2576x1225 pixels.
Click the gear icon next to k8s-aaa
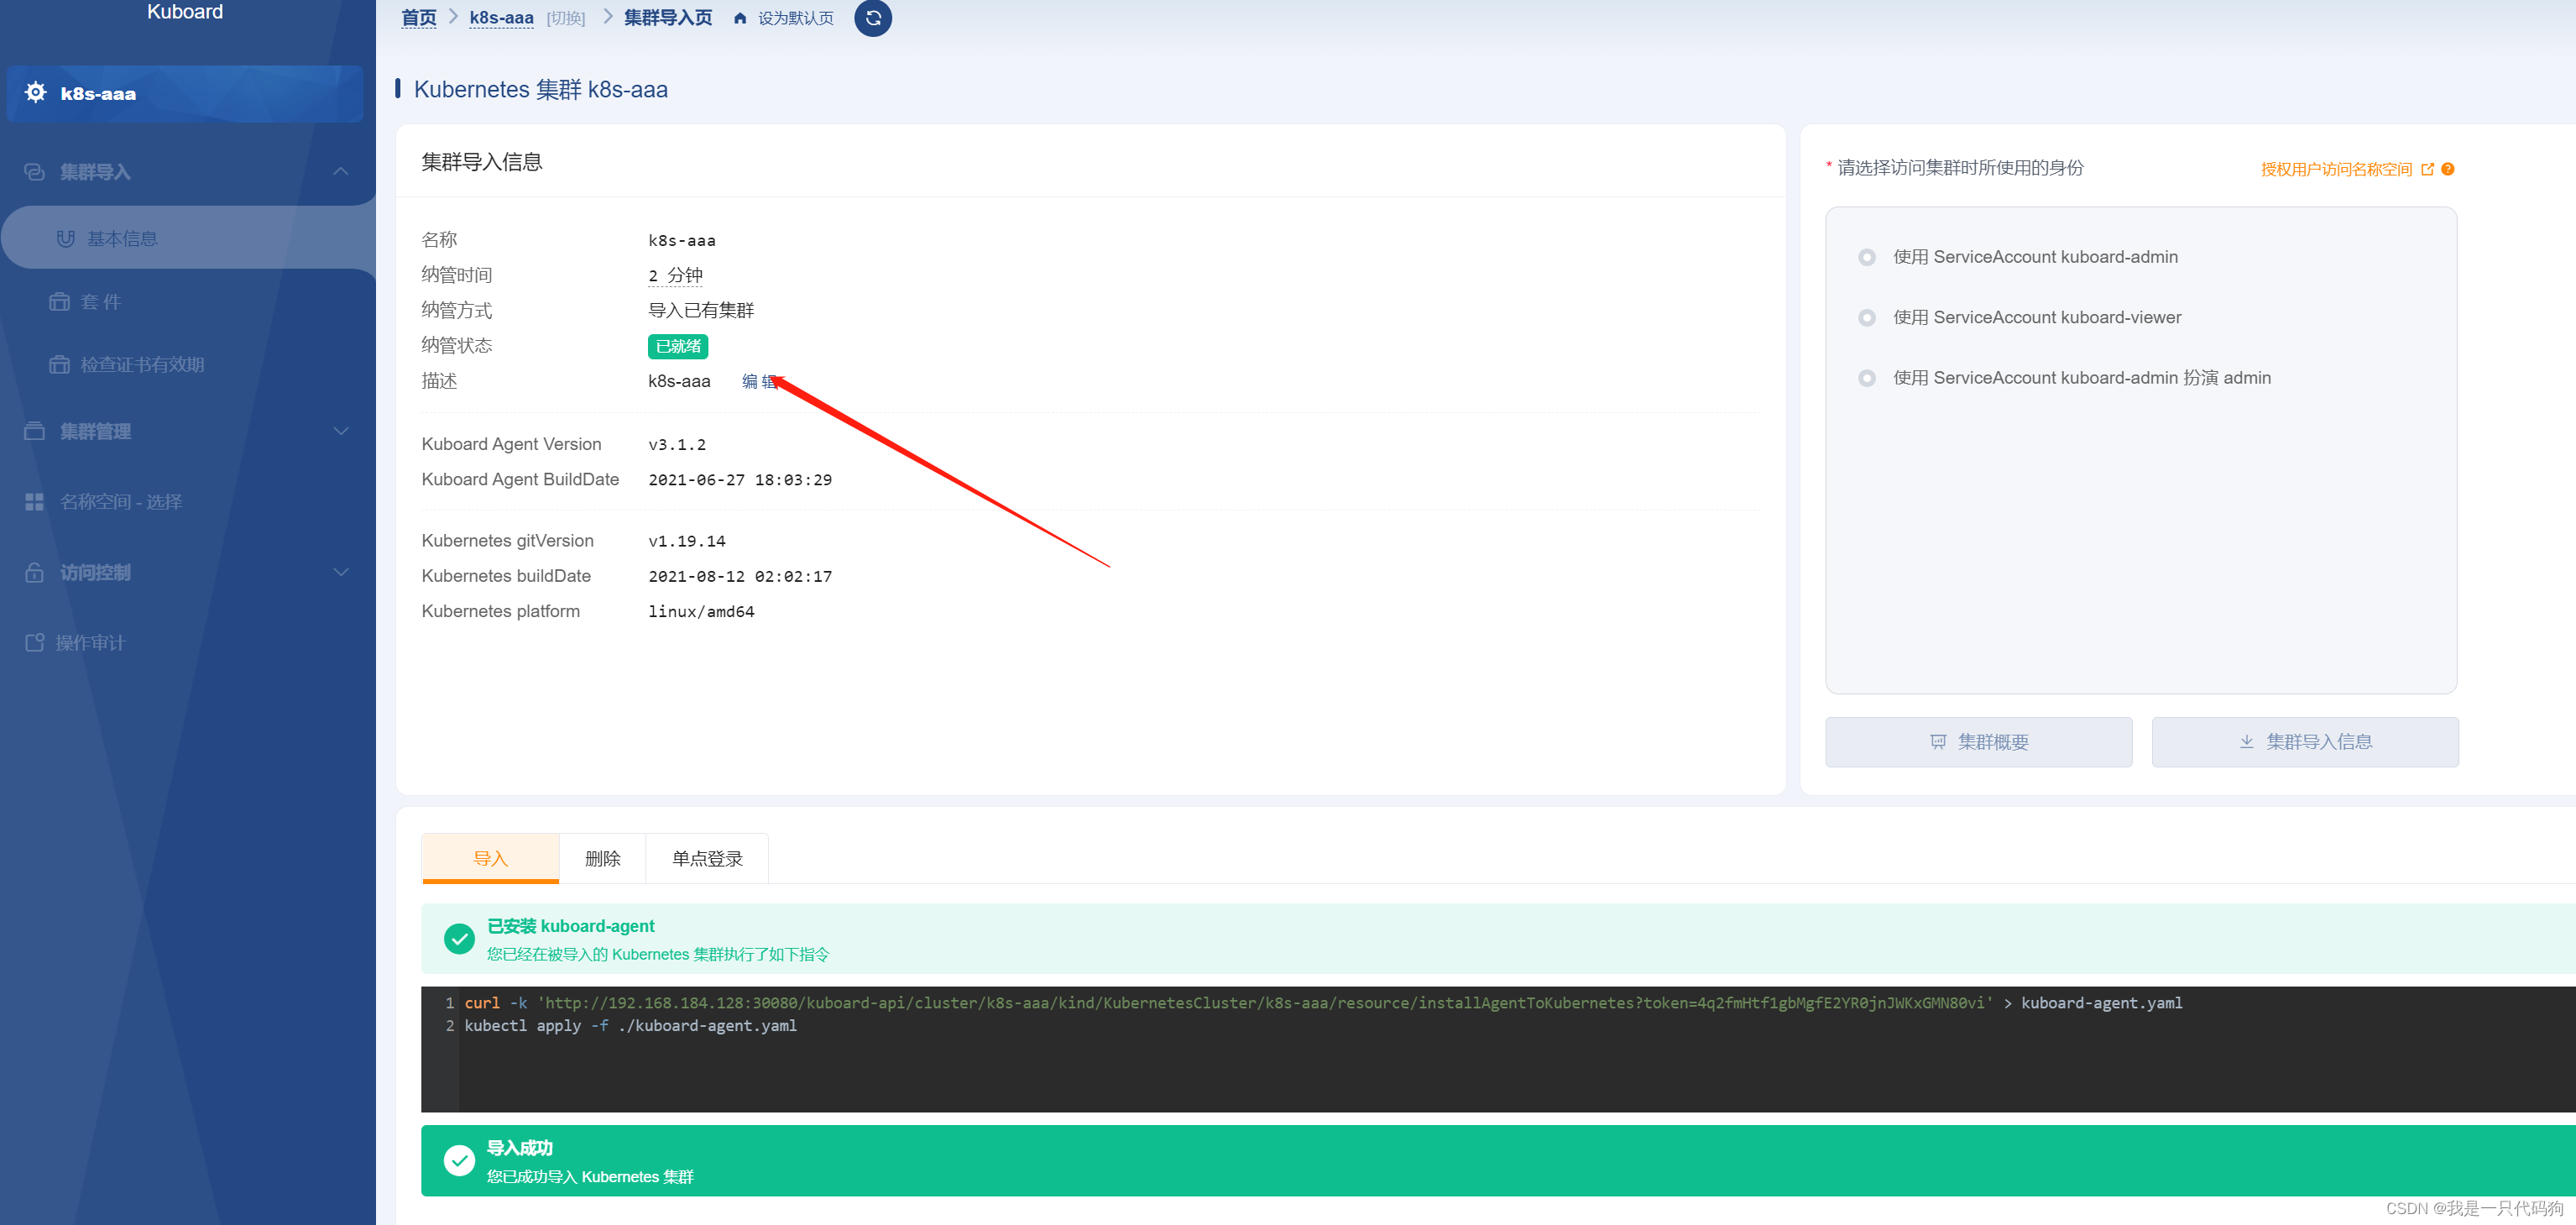tap(36, 93)
